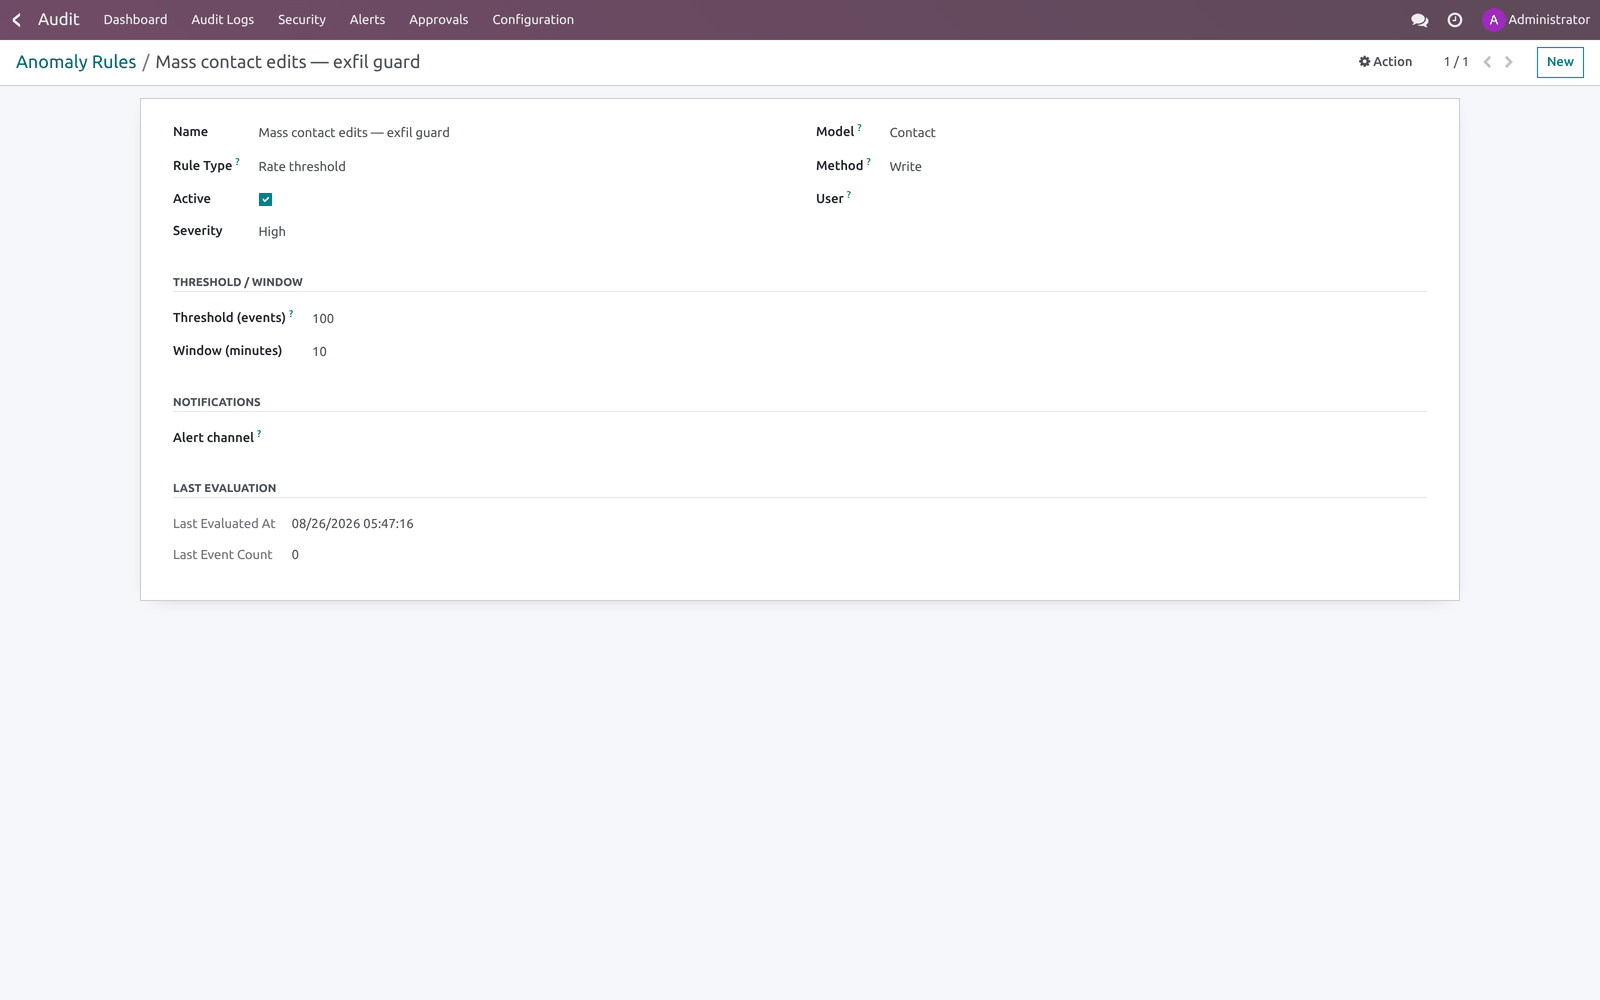Click the empty User field

coord(1157,199)
